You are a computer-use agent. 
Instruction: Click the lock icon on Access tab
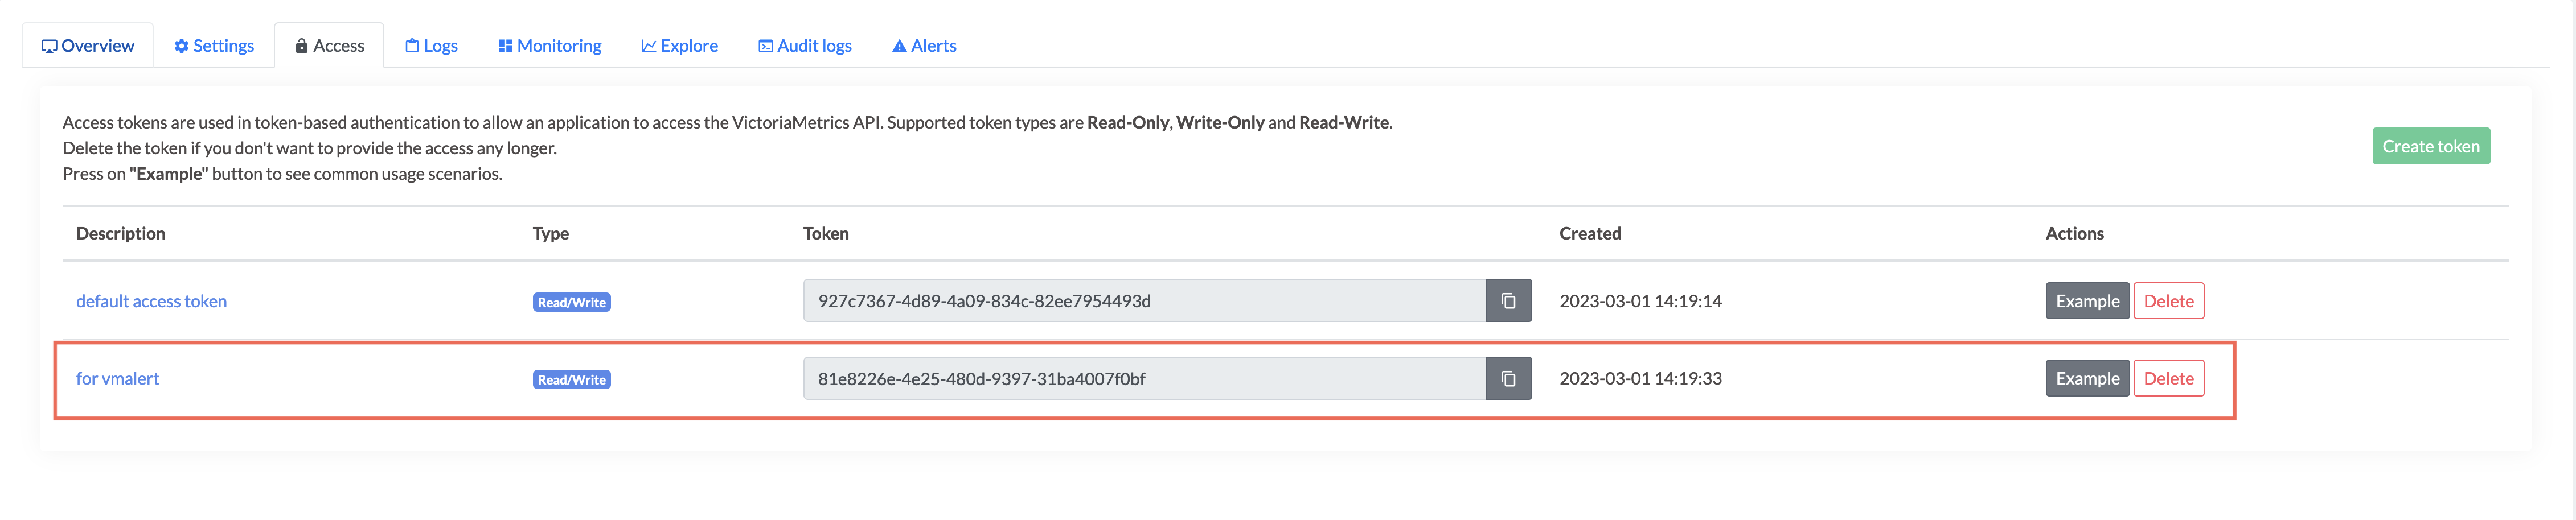(301, 46)
